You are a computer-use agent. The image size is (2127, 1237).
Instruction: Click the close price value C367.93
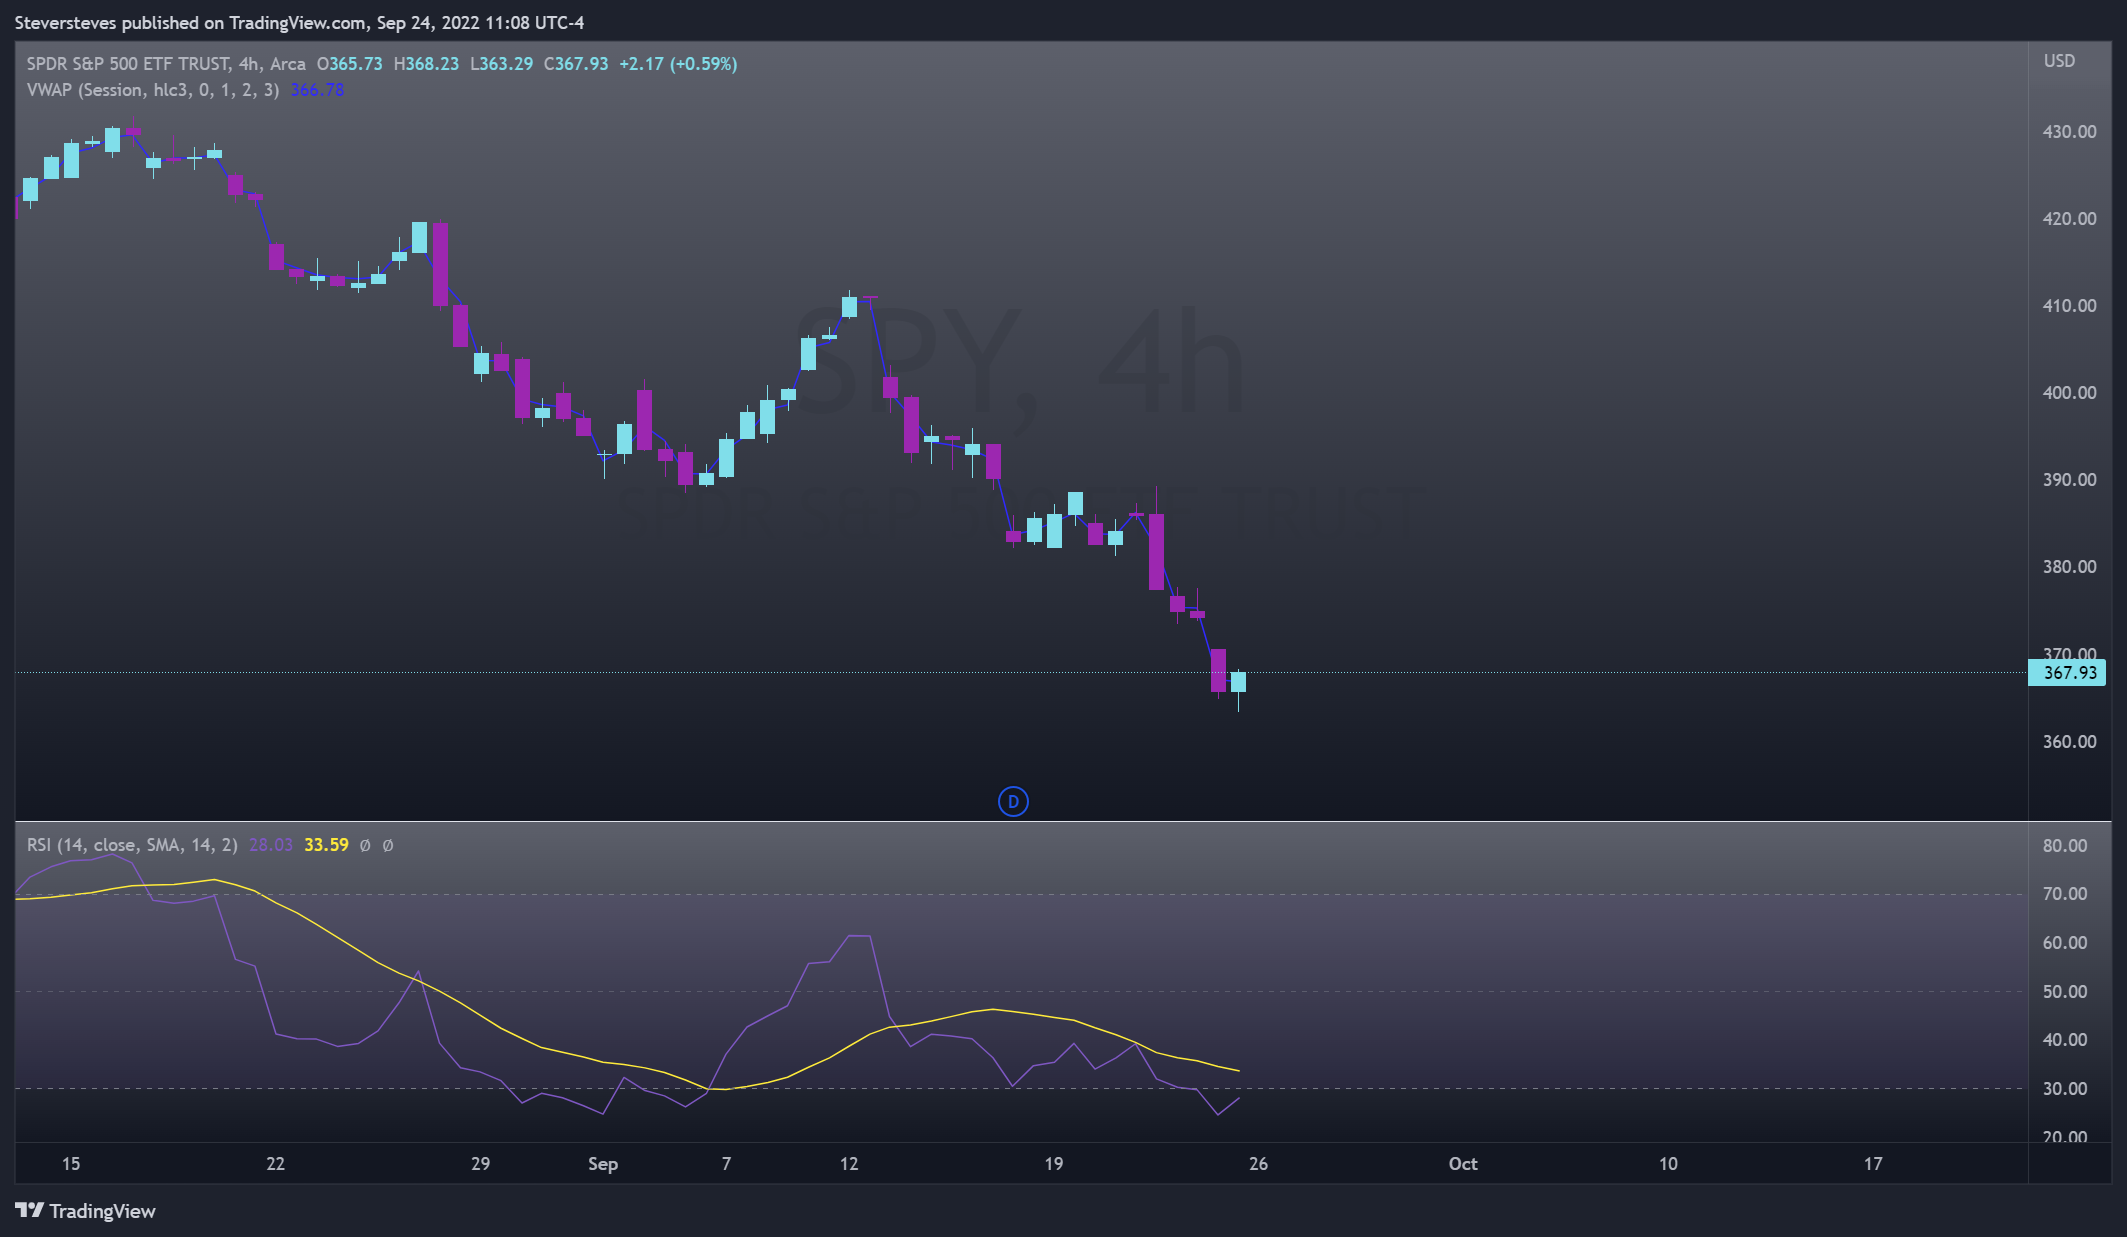[x=576, y=64]
